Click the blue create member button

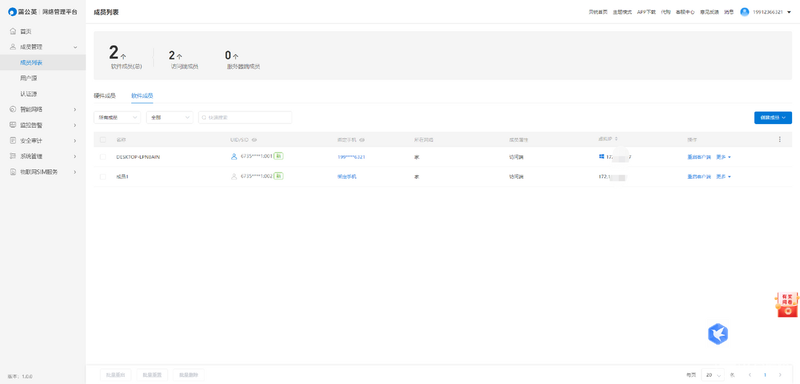pyautogui.click(x=773, y=117)
